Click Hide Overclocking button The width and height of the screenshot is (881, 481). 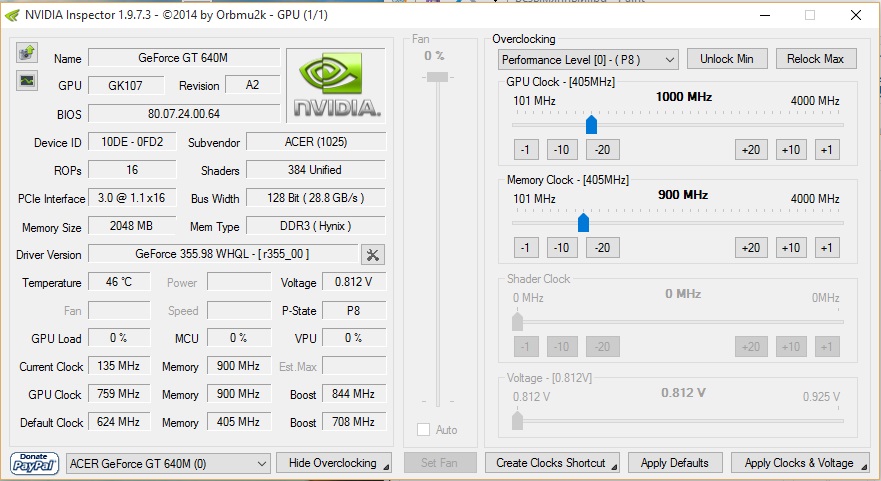(x=334, y=463)
